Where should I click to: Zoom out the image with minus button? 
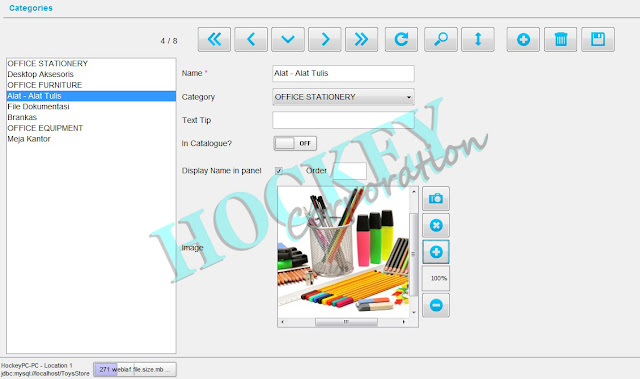click(436, 305)
